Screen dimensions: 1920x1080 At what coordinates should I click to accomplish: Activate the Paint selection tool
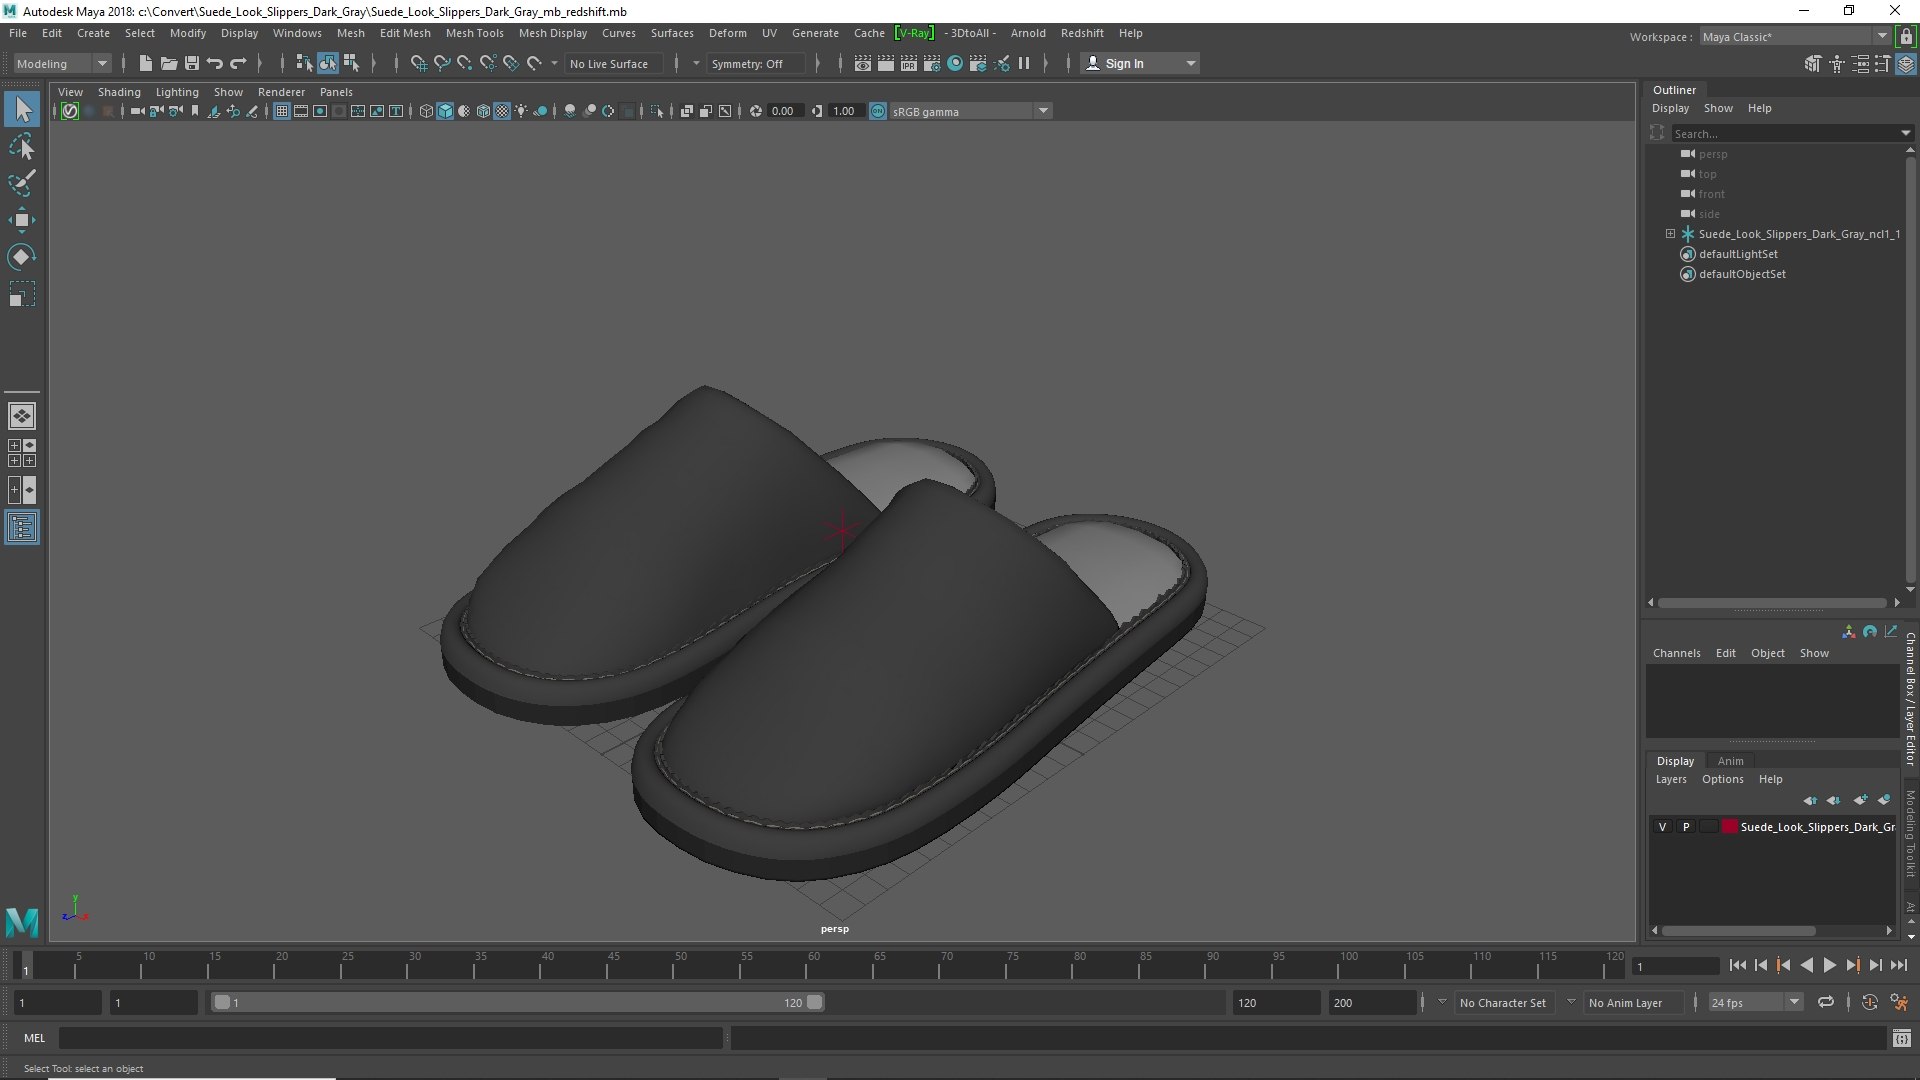pyautogui.click(x=22, y=183)
